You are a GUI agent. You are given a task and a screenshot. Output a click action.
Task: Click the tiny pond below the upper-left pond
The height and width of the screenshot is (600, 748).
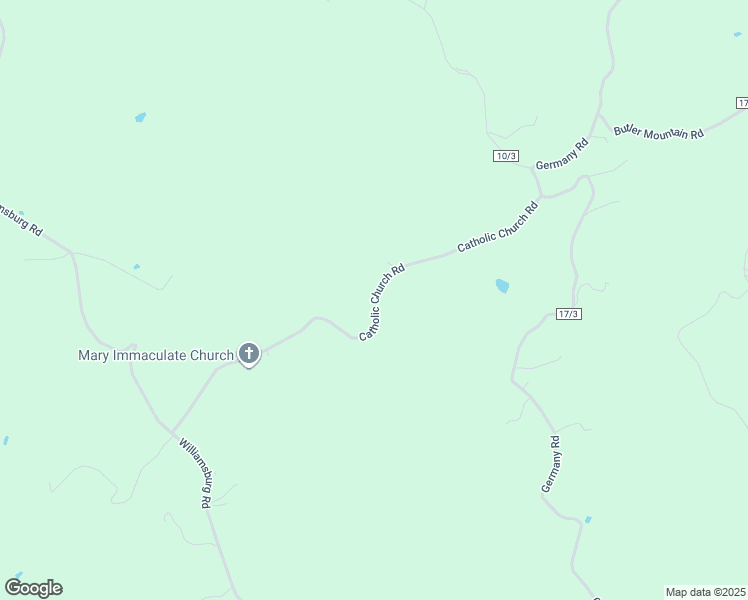tap(137, 267)
